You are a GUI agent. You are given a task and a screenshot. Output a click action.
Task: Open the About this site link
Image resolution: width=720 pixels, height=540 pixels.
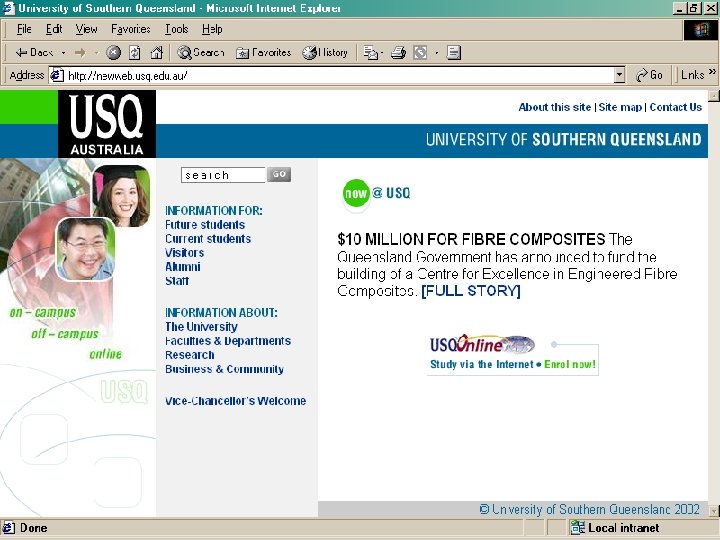[x=555, y=107]
